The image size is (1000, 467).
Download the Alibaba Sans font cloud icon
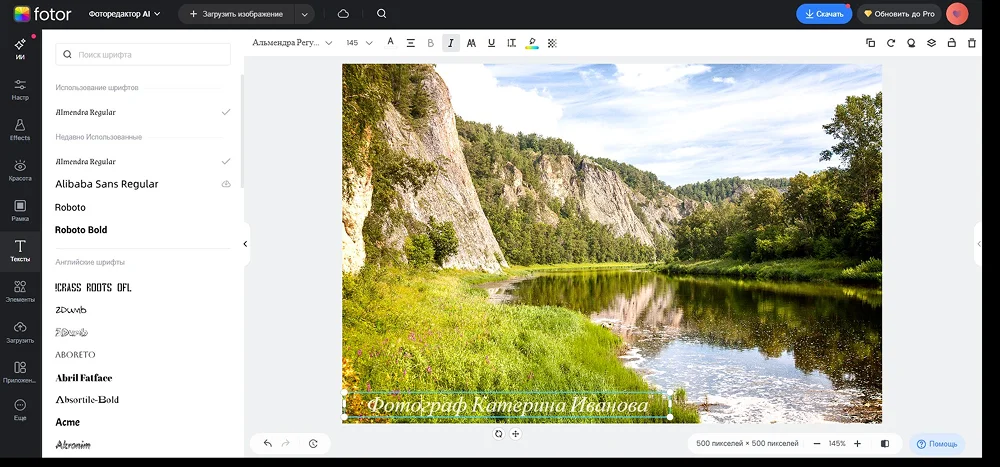226,184
